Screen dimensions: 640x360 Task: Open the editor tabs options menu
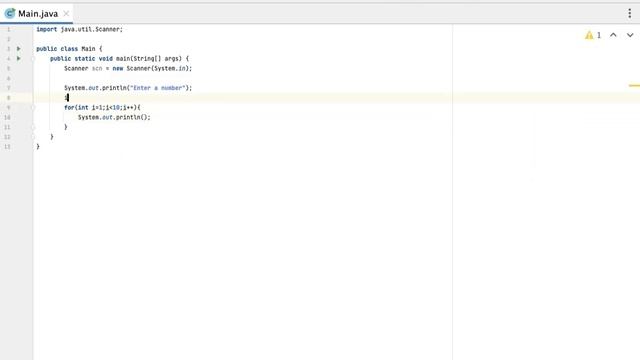tap(630, 13)
